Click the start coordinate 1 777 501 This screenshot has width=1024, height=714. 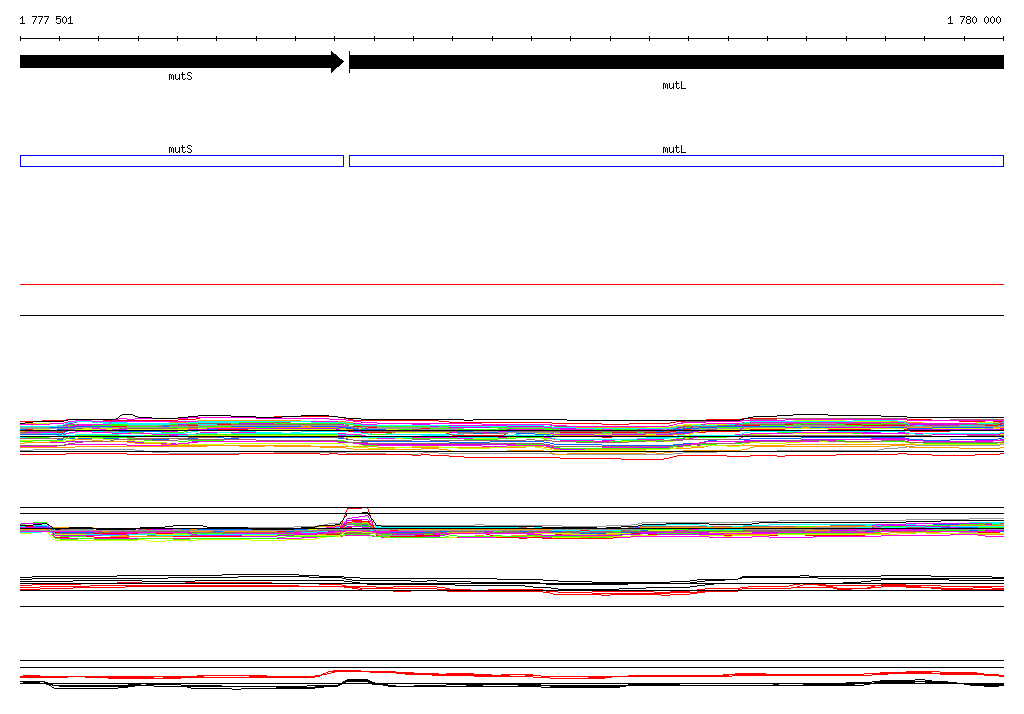click(46, 20)
